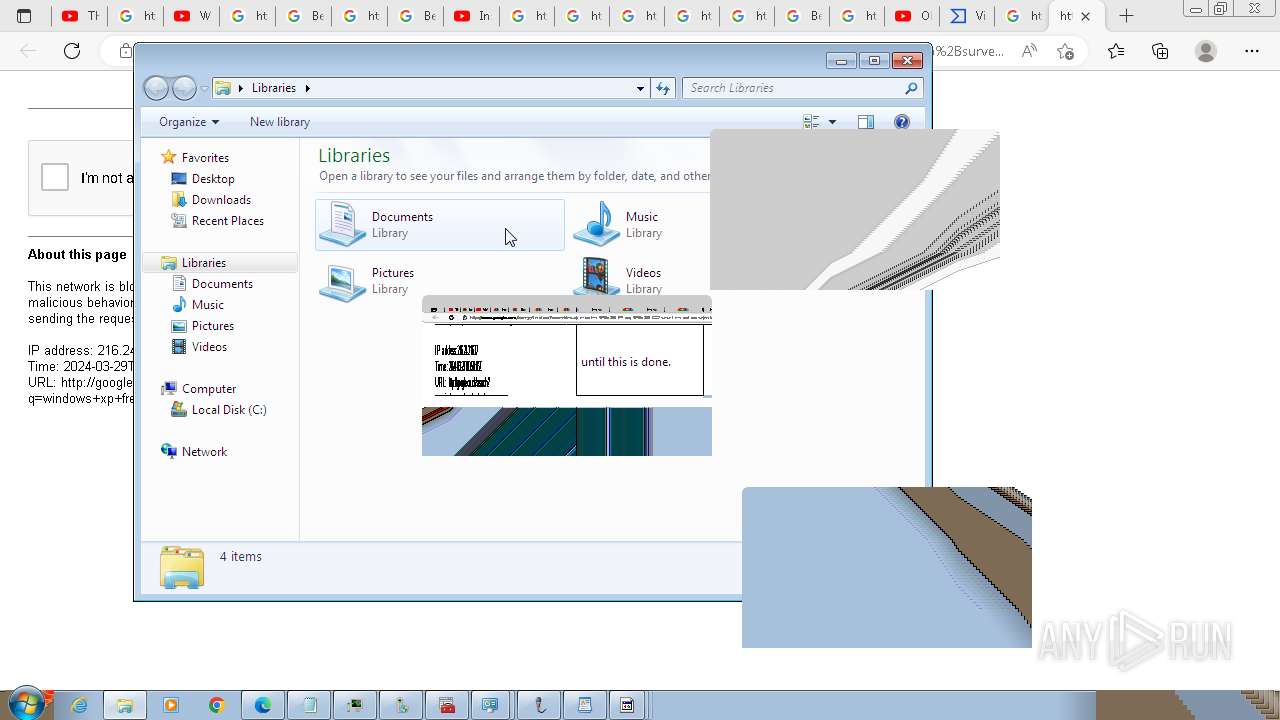This screenshot has height=720, width=1280.
Task: Click the search magnifier in Explorer
Action: 911,88
